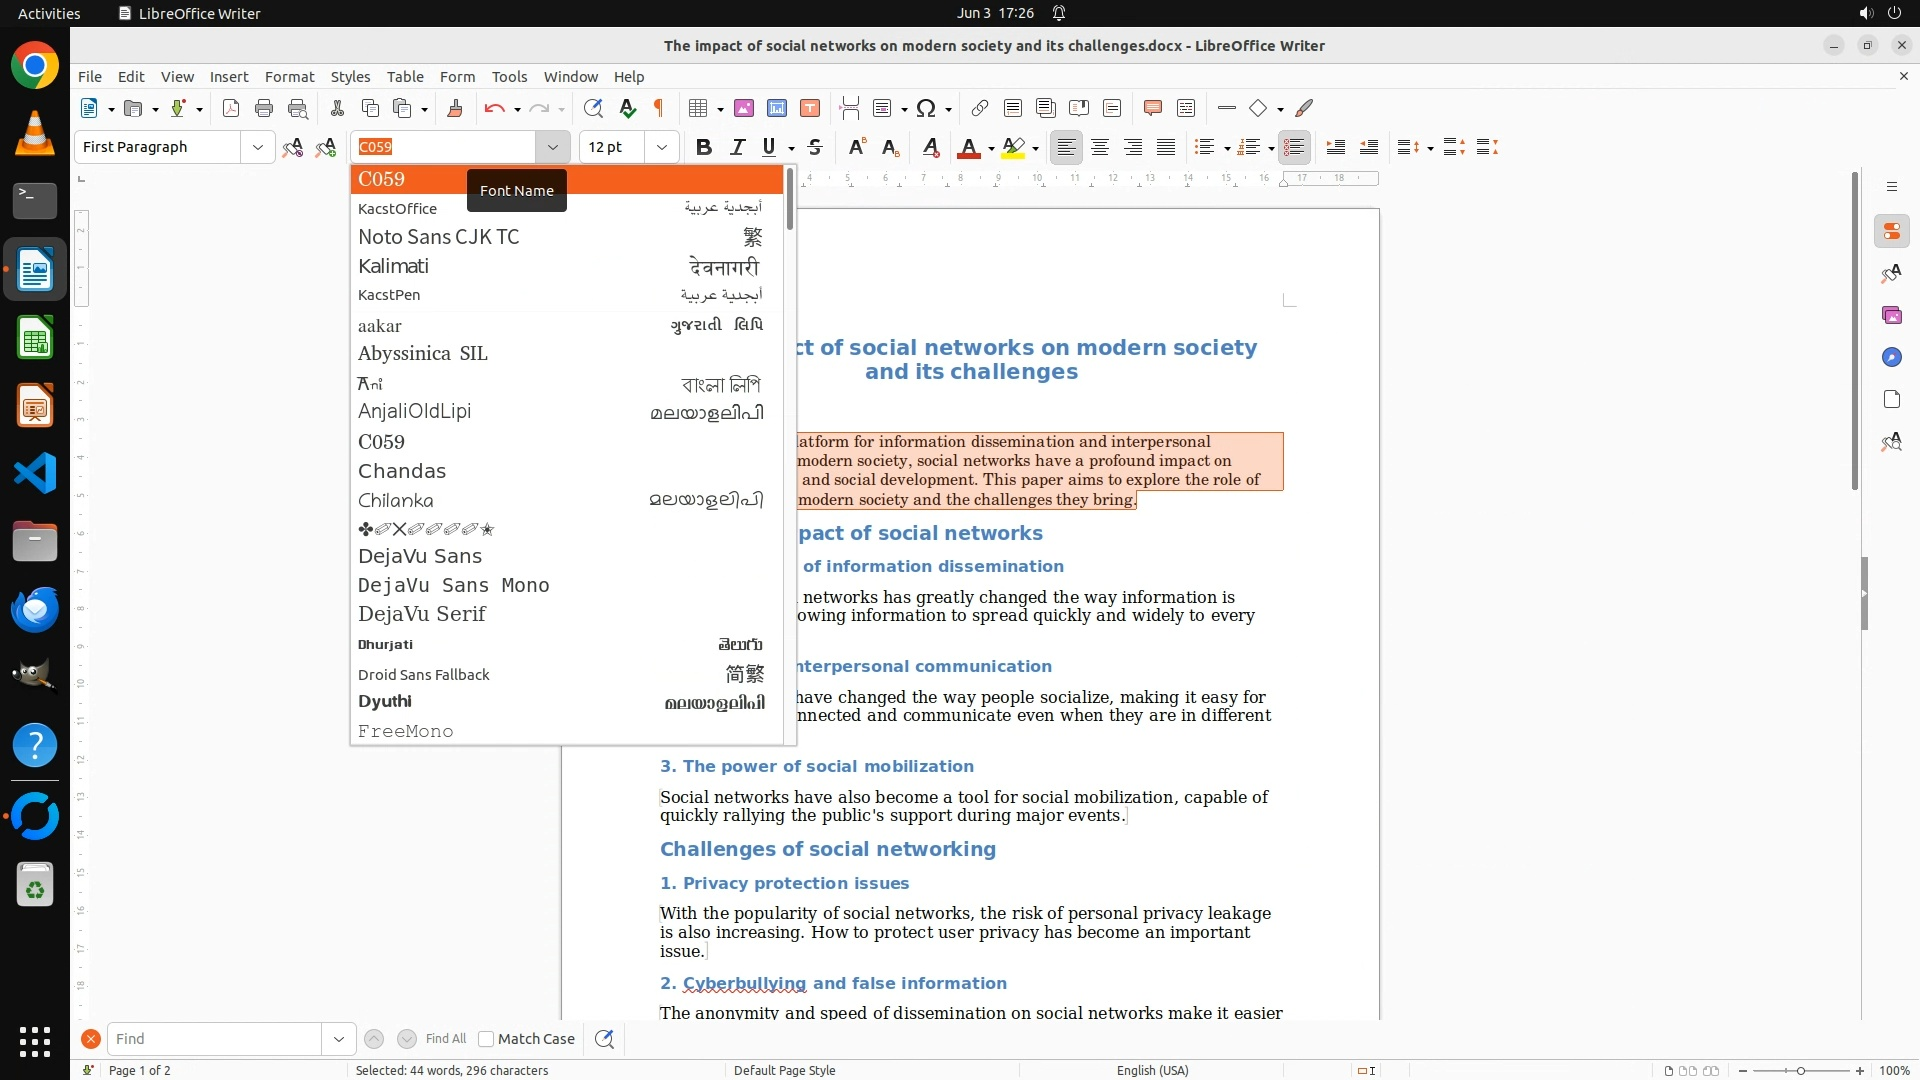Toggle unordered bullet list
The height and width of the screenshot is (1080, 1920).
(1204, 147)
